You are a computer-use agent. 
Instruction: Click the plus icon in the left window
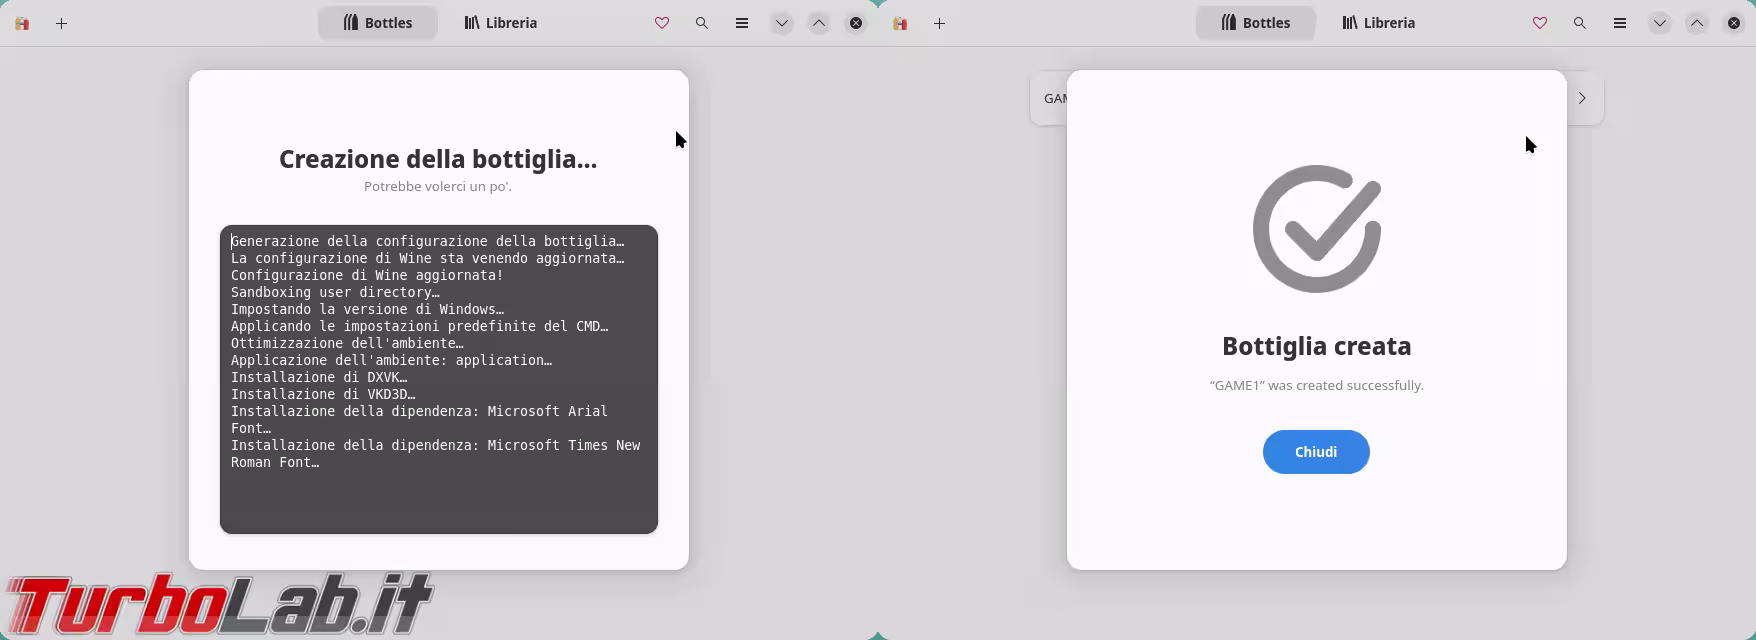pyautogui.click(x=61, y=23)
